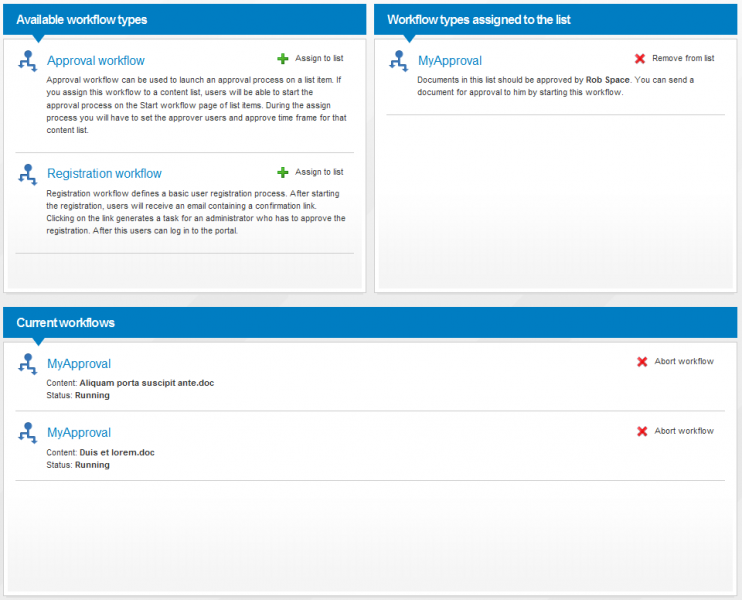
Task: Click the Available workflow types header
Action: pyautogui.click(x=185, y=19)
